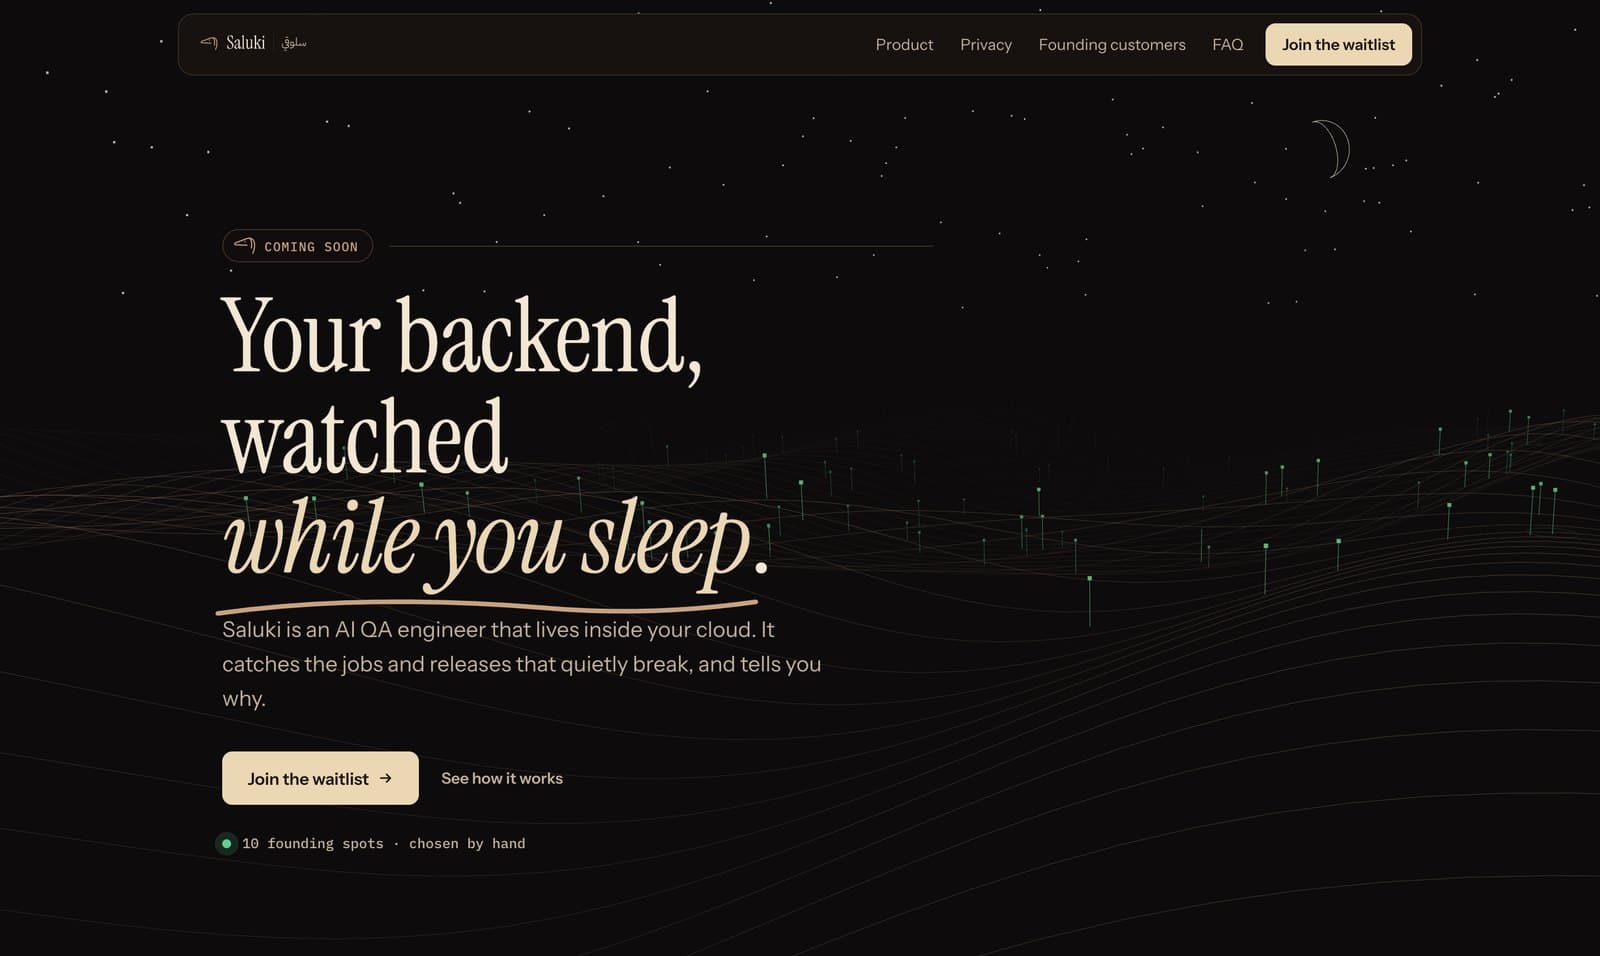Image resolution: width=1600 pixels, height=956 pixels.
Task: Click the Saluki AI QA engineer description paragraph
Action: (521, 664)
